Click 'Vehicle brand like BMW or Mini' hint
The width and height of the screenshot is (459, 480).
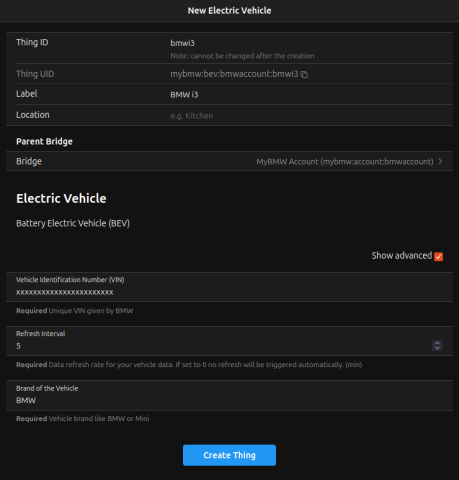click(x=99, y=418)
